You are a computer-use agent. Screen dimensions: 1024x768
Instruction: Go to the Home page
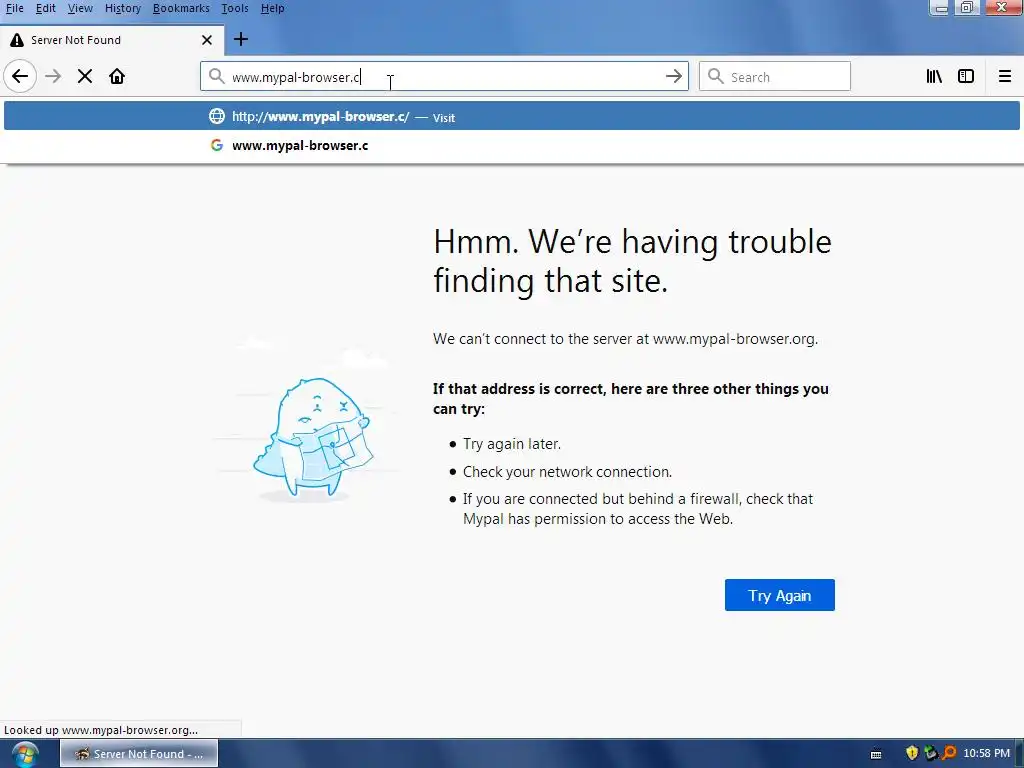(117, 76)
